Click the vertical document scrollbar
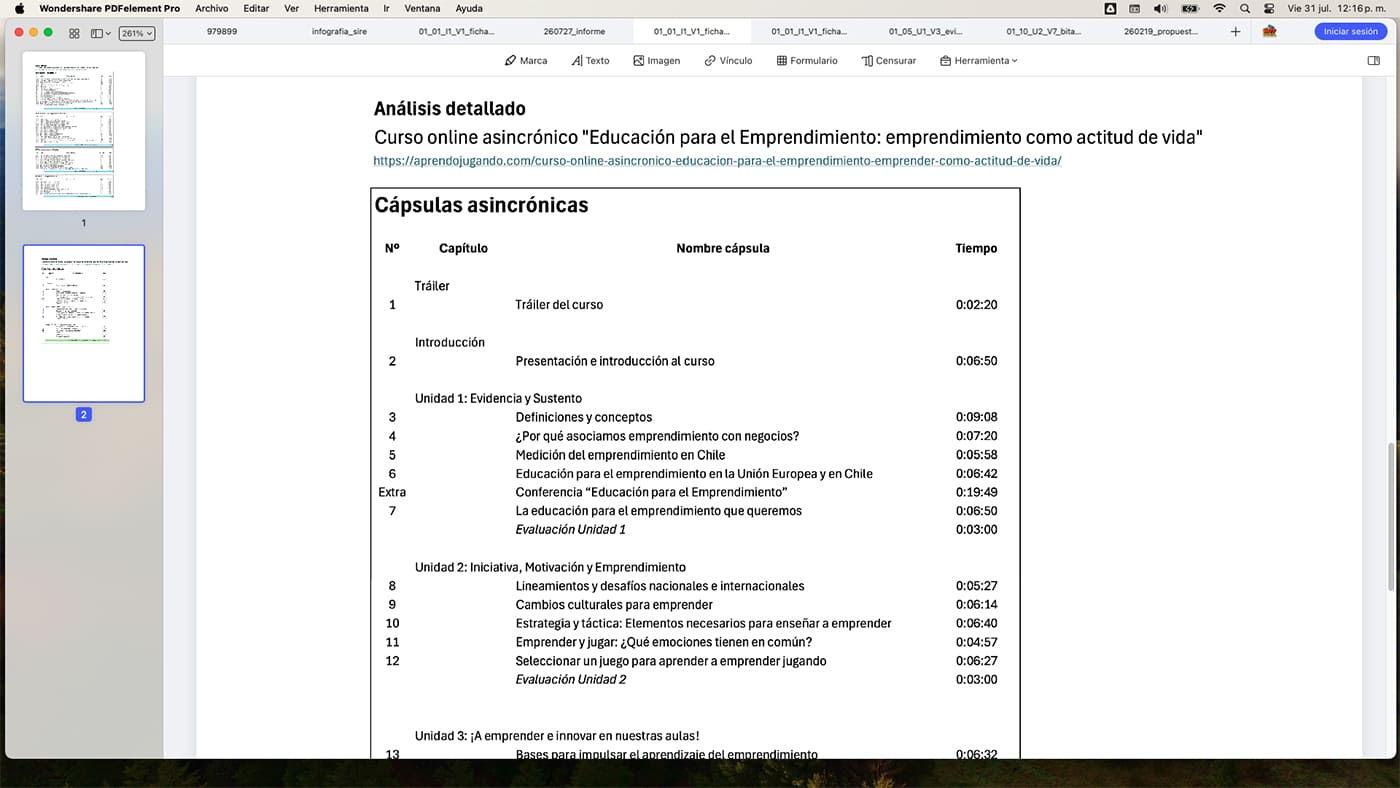This screenshot has height=788, width=1400. click(x=1392, y=517)
